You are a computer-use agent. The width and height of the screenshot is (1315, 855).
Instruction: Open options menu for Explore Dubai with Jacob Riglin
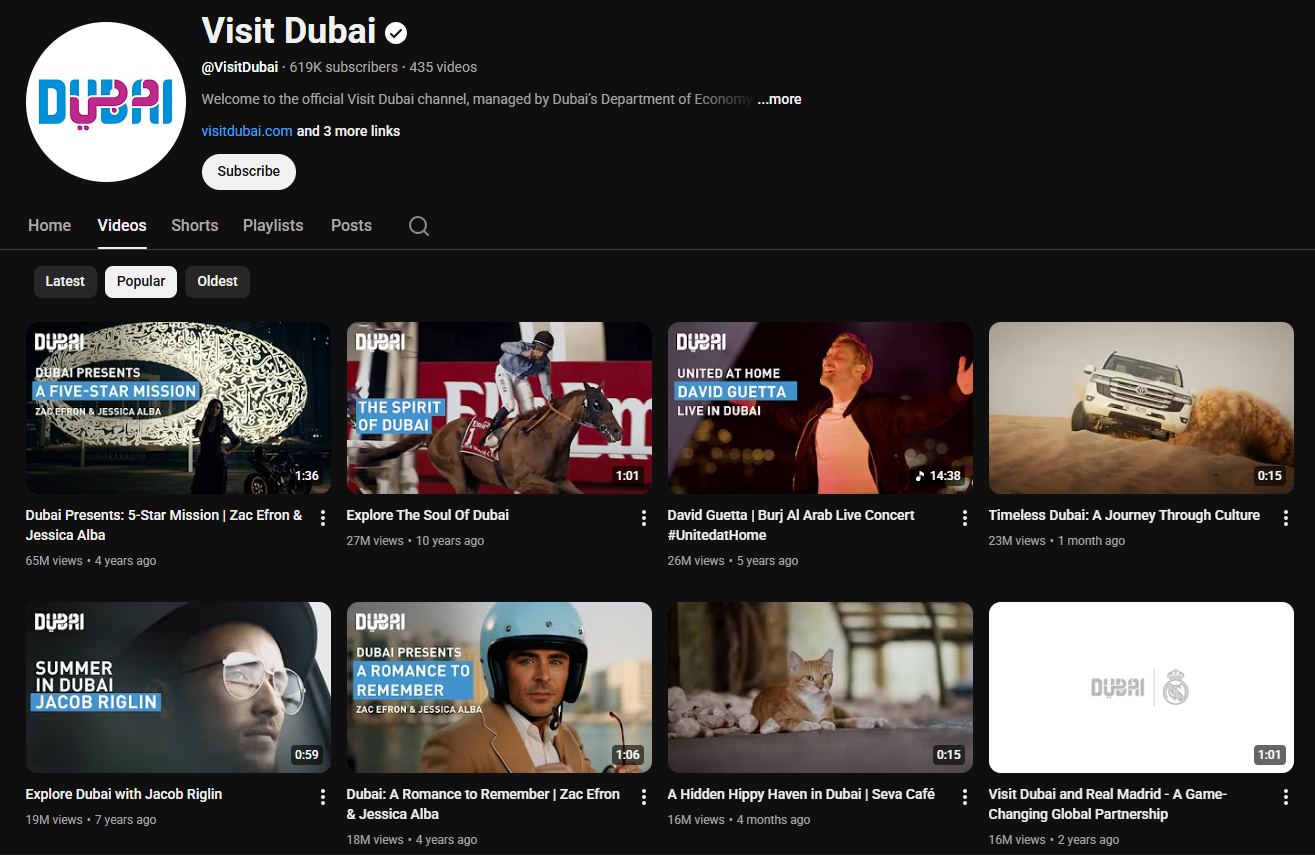[x=323, y=797]
